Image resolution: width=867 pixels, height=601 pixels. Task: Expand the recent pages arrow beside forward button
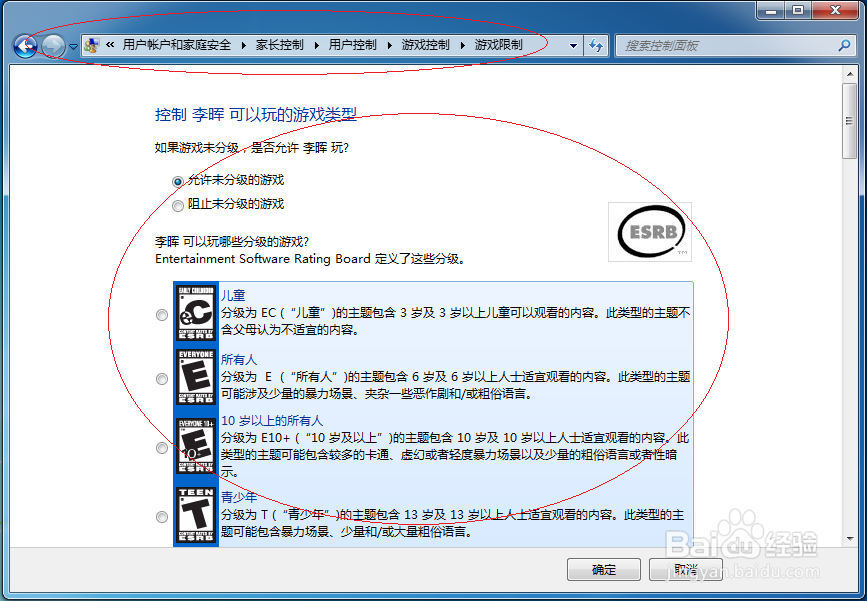[73, 45]
